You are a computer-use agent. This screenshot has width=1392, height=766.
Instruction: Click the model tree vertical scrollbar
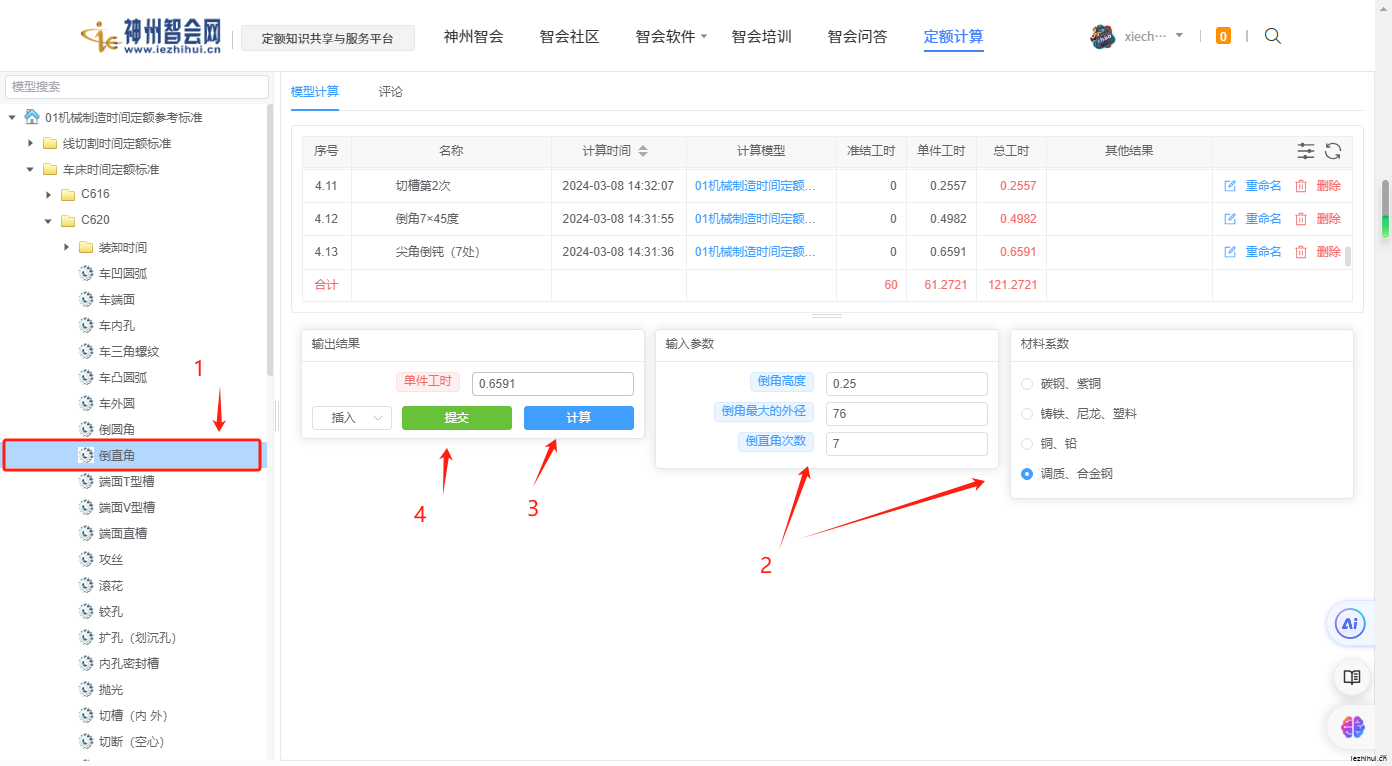click(x=269, y=240)
